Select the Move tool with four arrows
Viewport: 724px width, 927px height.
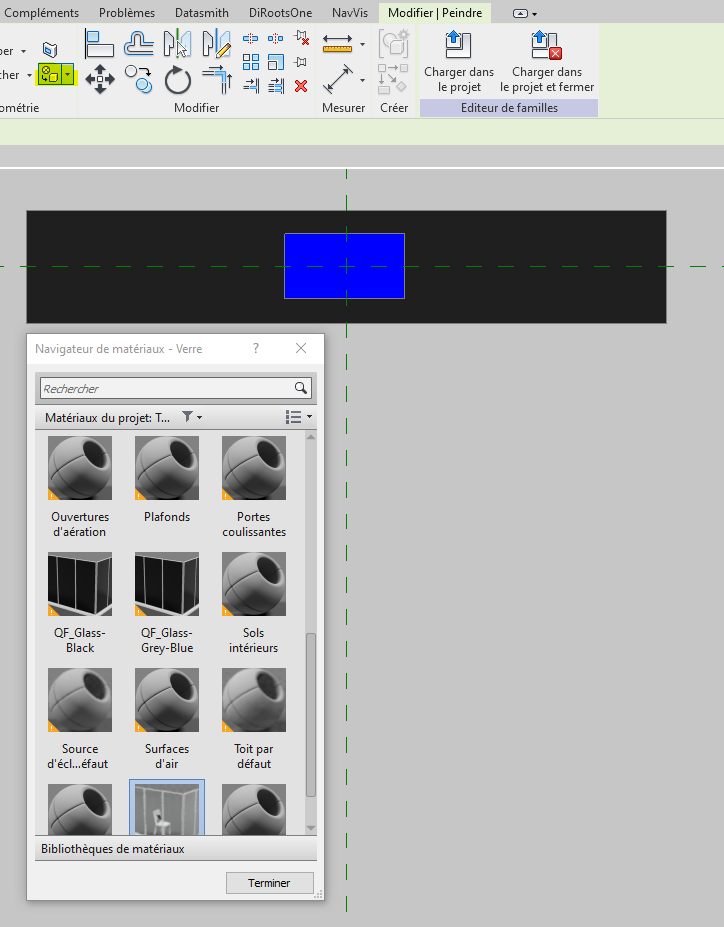pyautogui.click(x=99, y=79)
